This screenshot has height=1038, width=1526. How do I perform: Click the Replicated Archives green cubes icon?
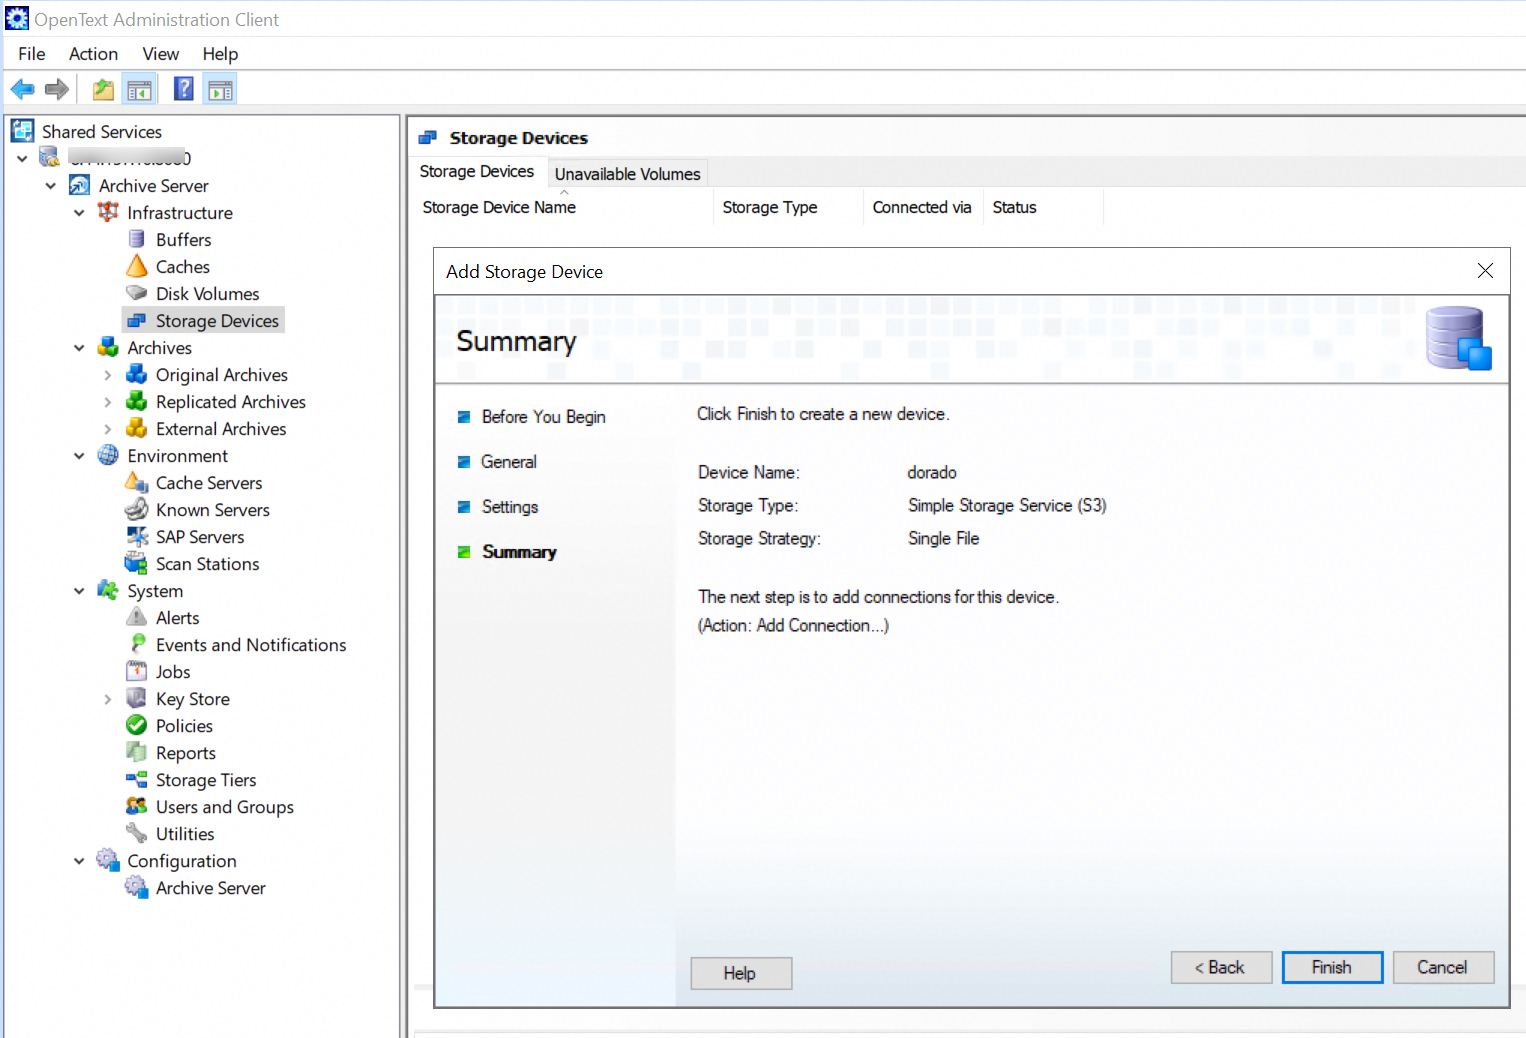click(137, 401)
